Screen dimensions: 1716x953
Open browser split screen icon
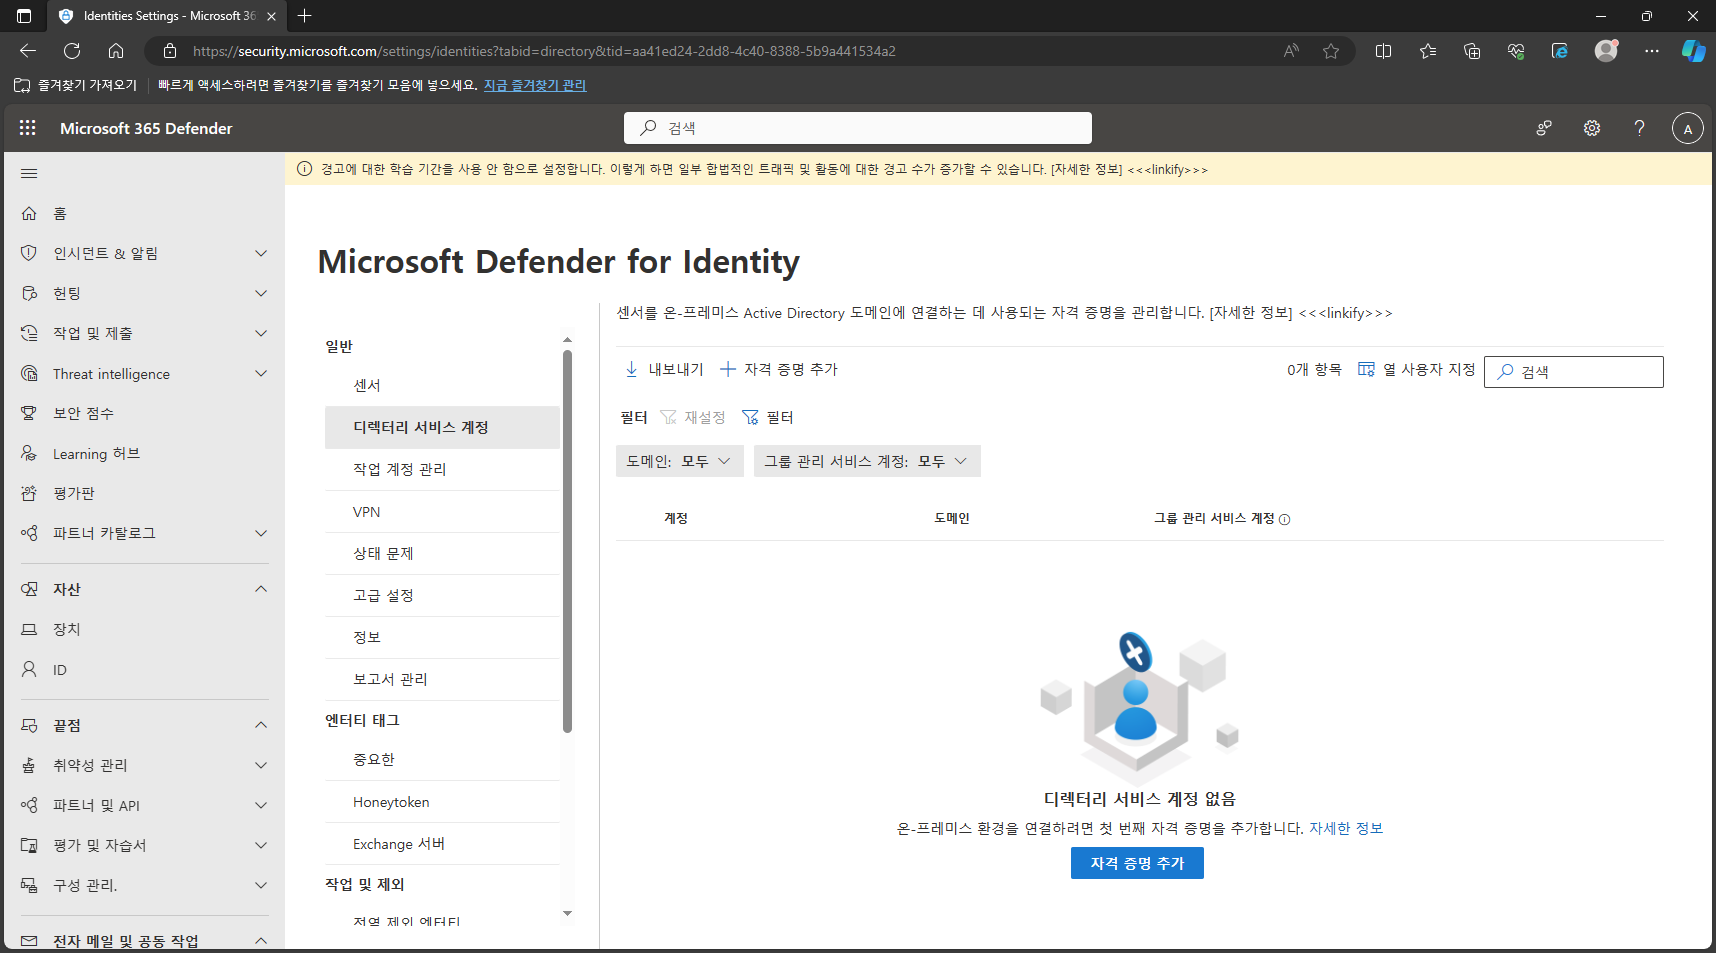(1384, 51)
